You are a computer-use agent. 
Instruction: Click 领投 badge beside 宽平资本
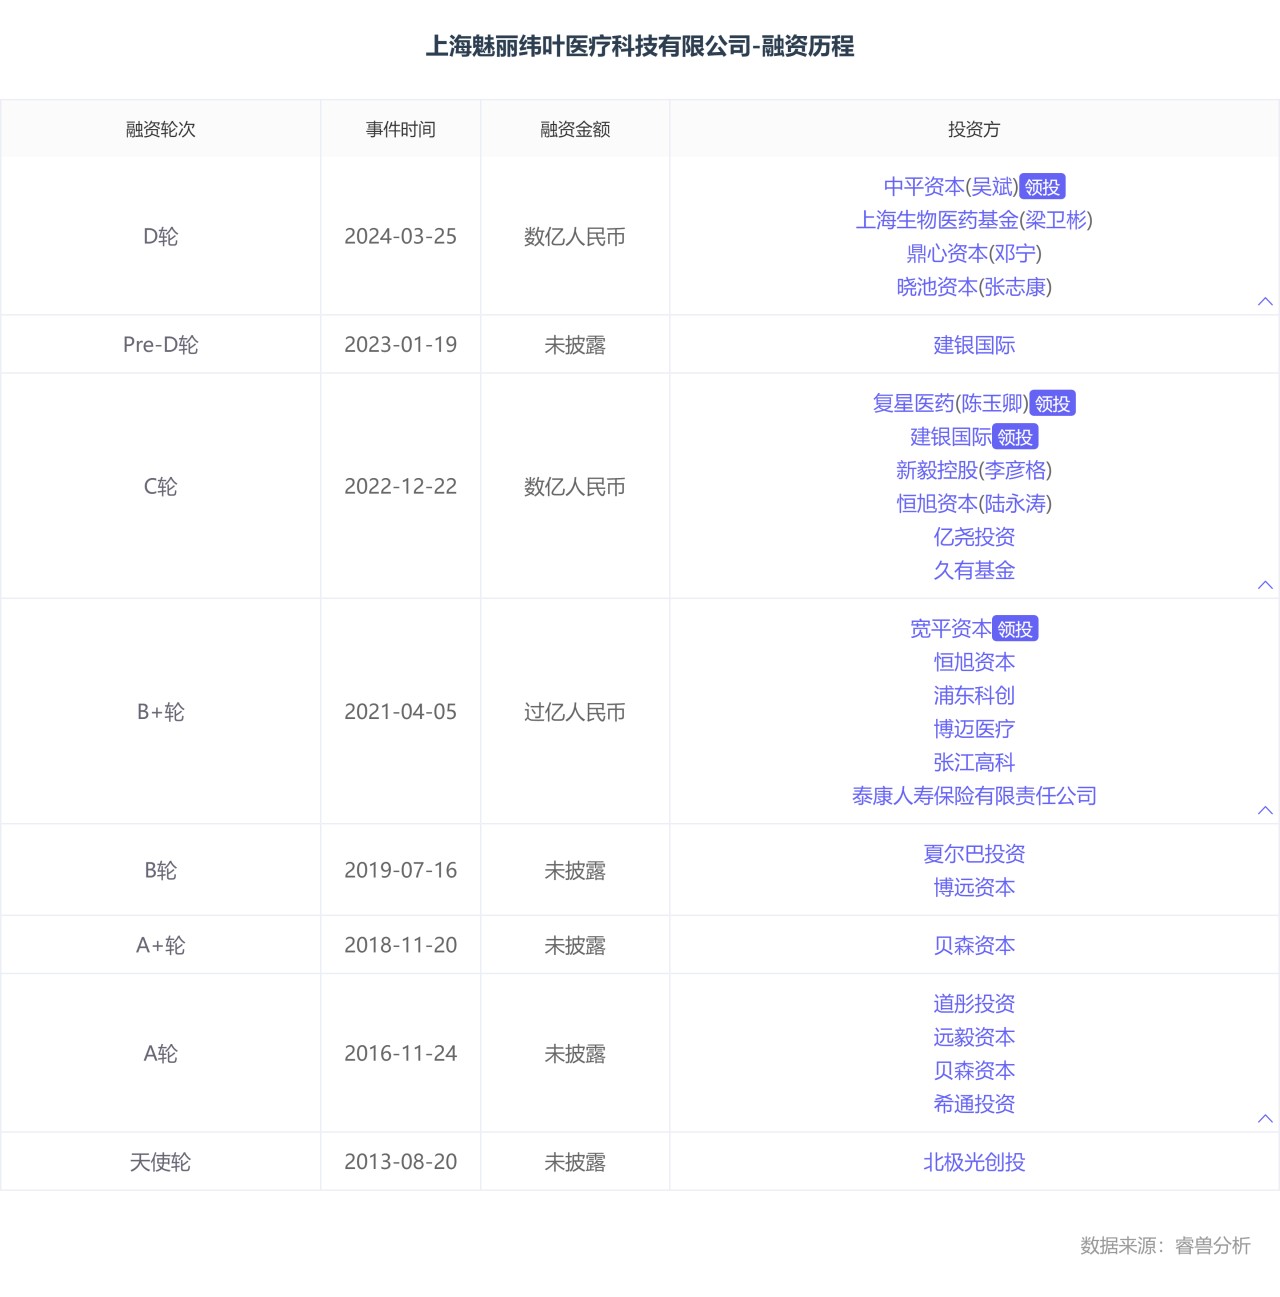[x=1015, y=629]
